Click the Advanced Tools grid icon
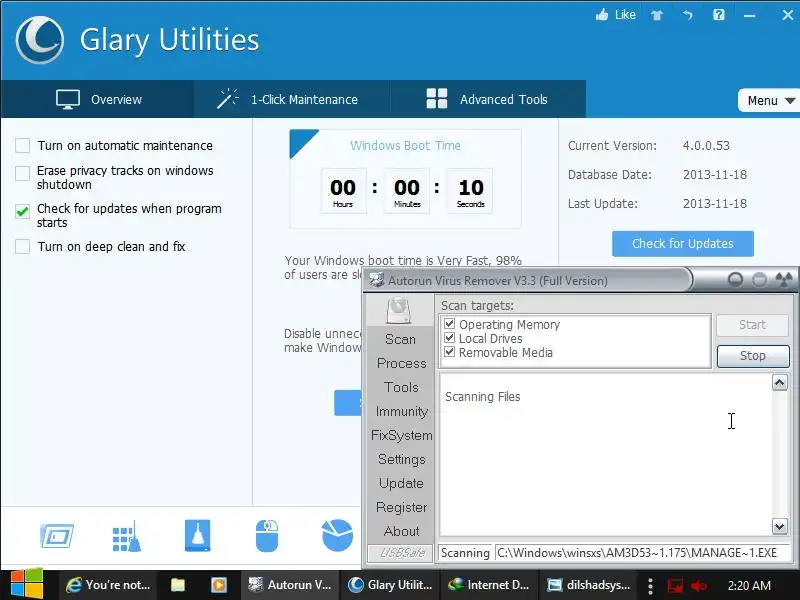The width and height of the screenshot is (800, 600). pos(437,98)
